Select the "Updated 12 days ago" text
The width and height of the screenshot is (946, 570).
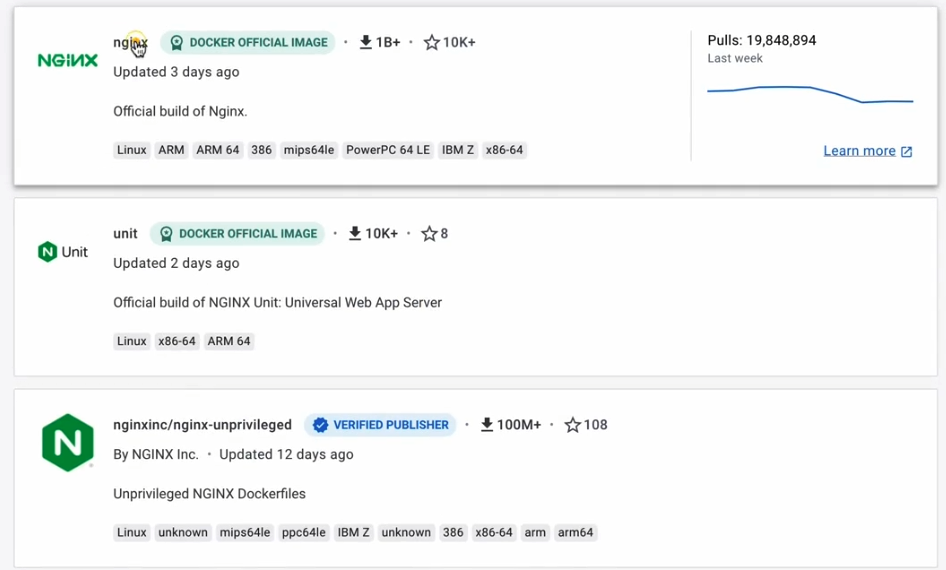click(x=287, y=454)
